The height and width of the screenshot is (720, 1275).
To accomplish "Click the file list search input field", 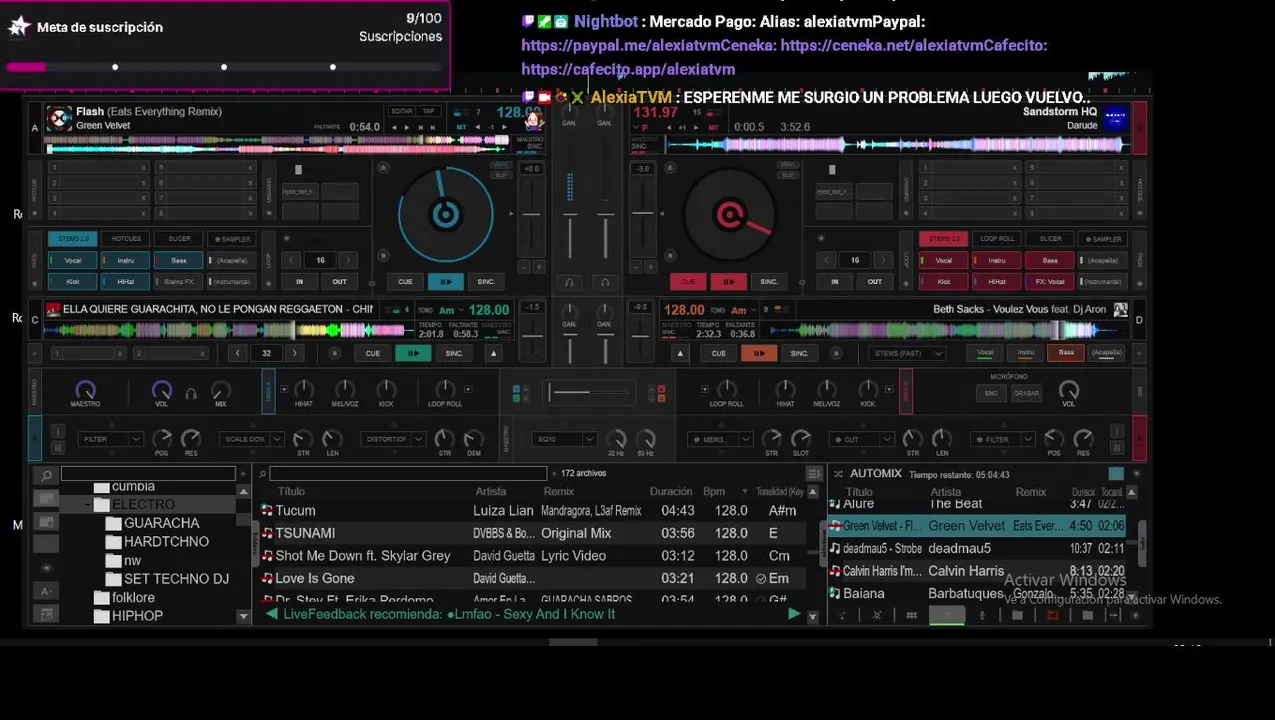I will [408, 474].
